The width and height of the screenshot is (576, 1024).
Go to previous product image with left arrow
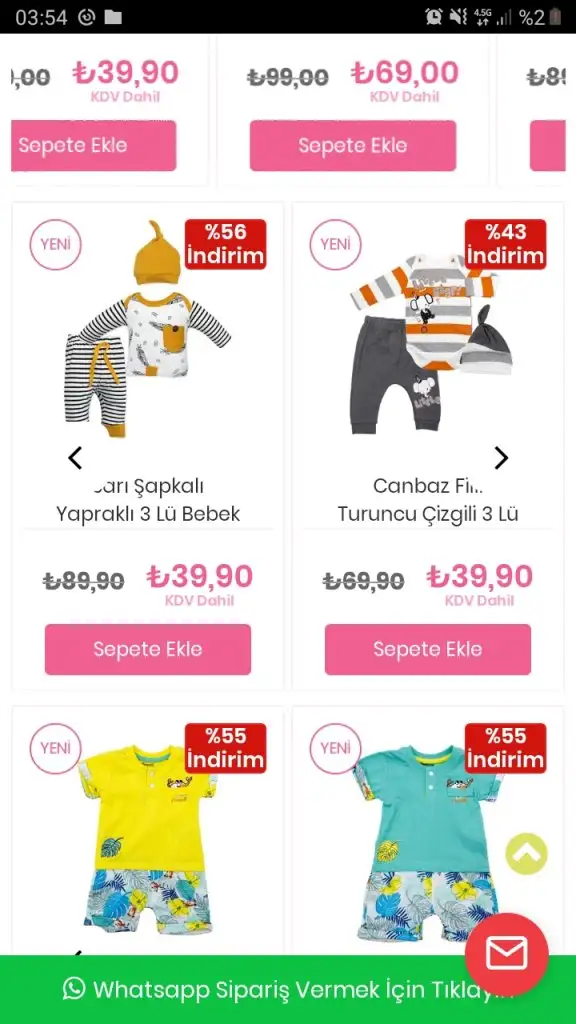point(75,458)
